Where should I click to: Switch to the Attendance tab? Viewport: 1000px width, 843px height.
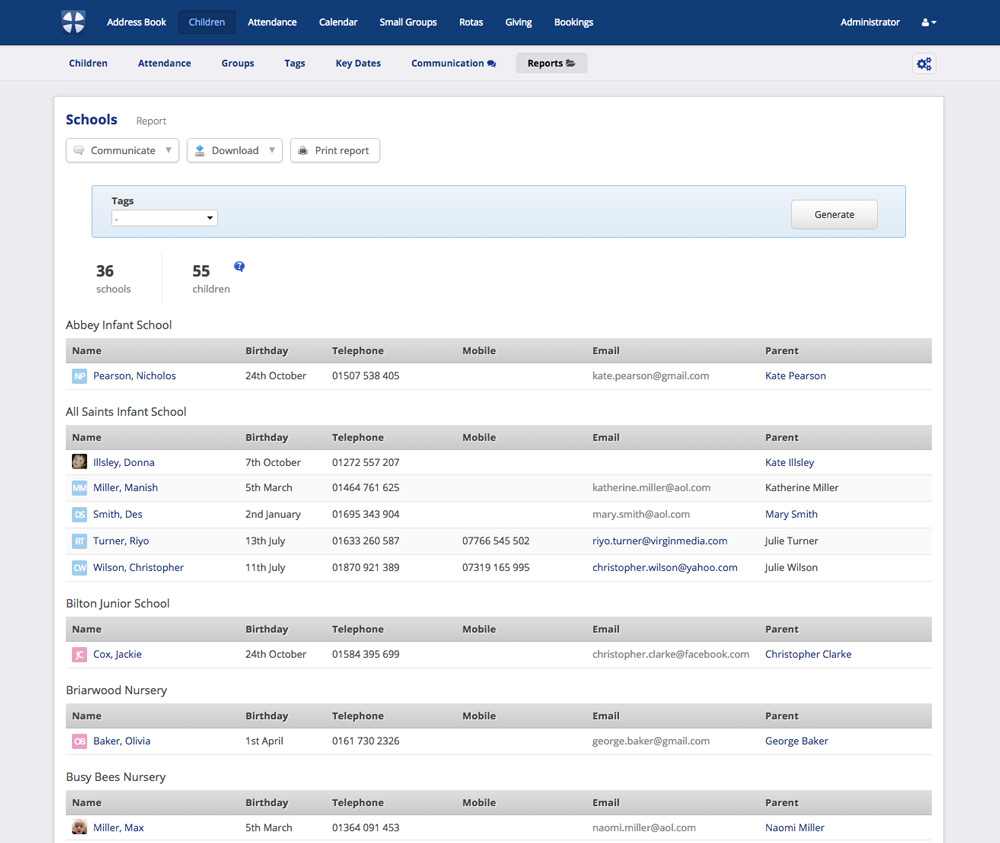pos(164,63)
